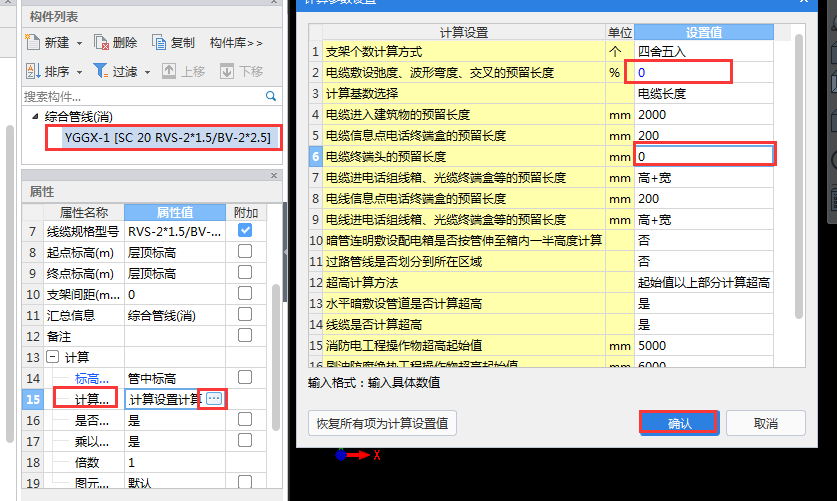This screenshot has height=501, width=837.
Task: Click the 复制 copy component icon
Action: click(x=159, y=42)
